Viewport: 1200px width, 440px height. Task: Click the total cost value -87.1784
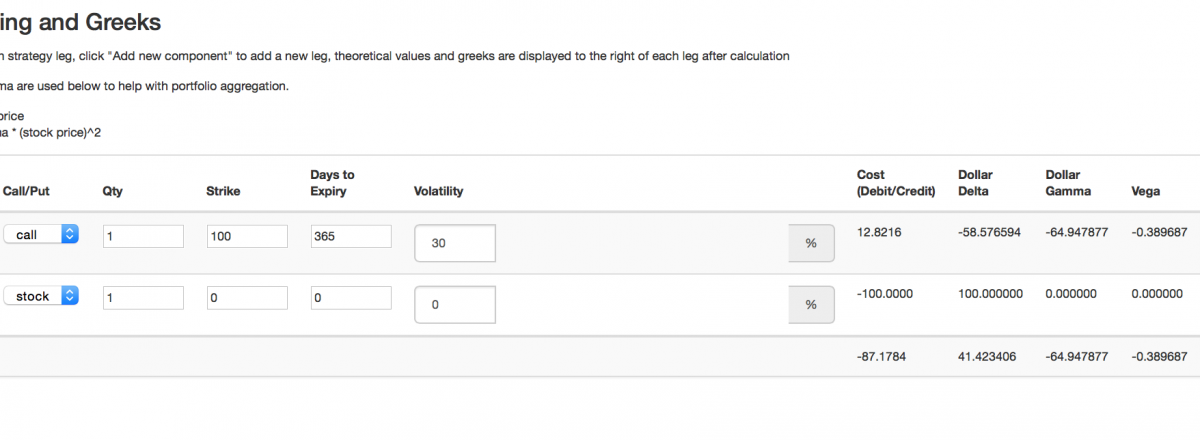coord(881,356)
